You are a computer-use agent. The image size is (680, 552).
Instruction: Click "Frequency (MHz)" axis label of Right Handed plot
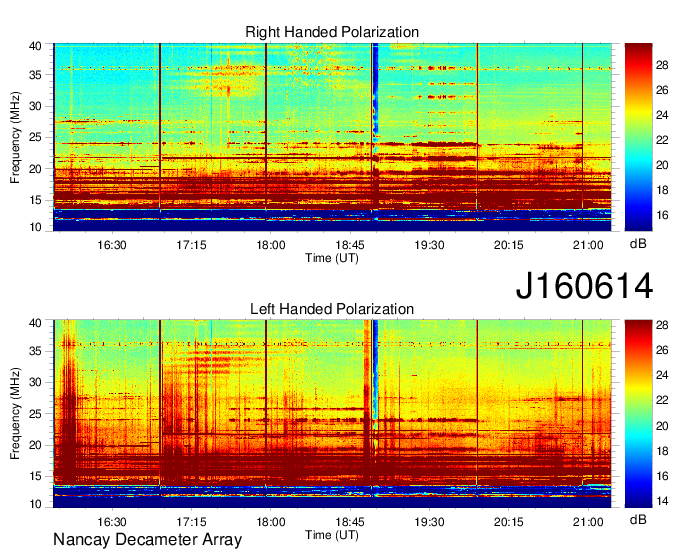pyautogui.click(x=15, y=137)
